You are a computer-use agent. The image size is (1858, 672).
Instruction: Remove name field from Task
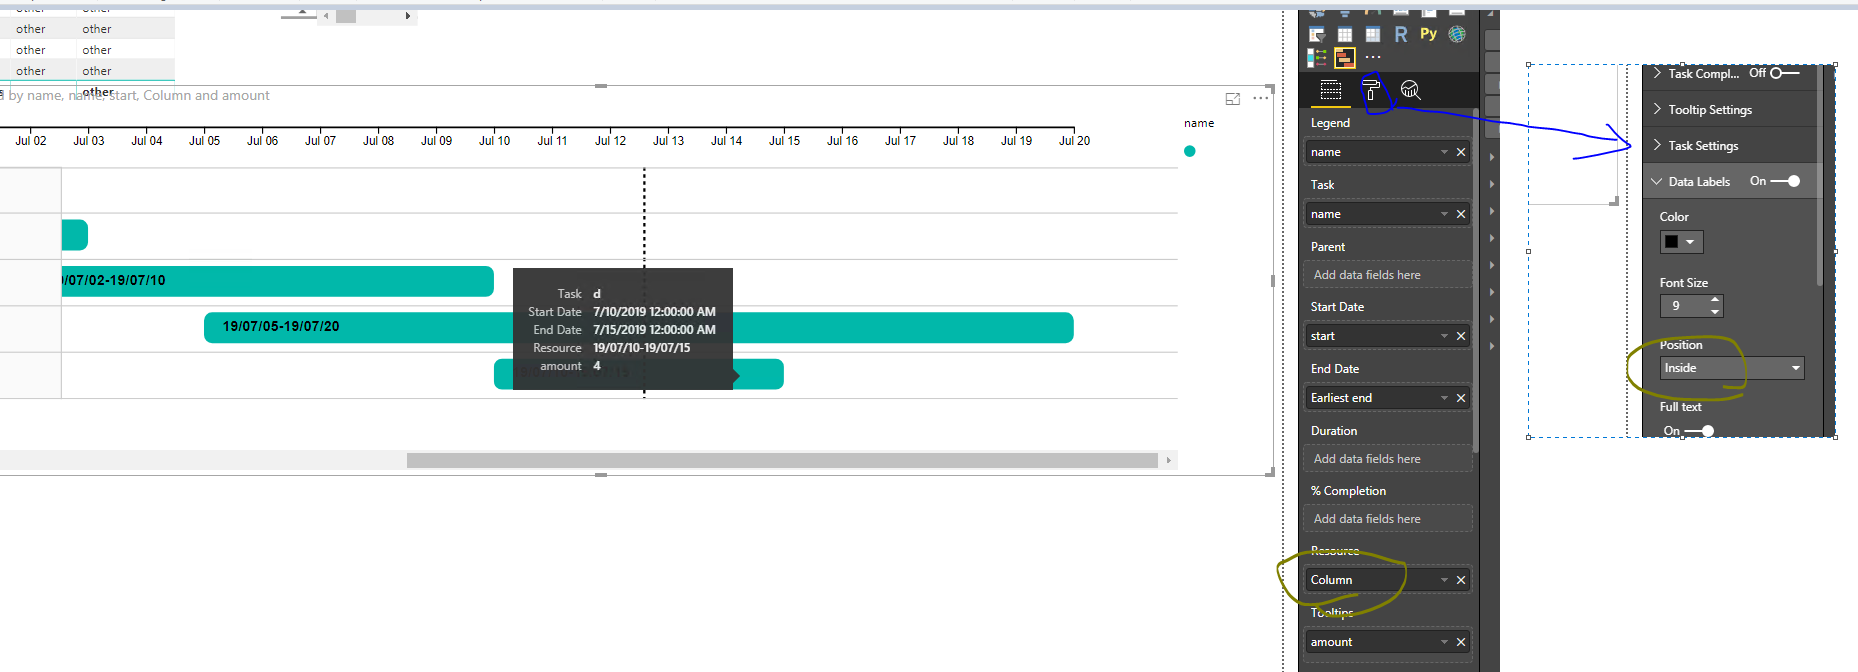pos(1461,214)
